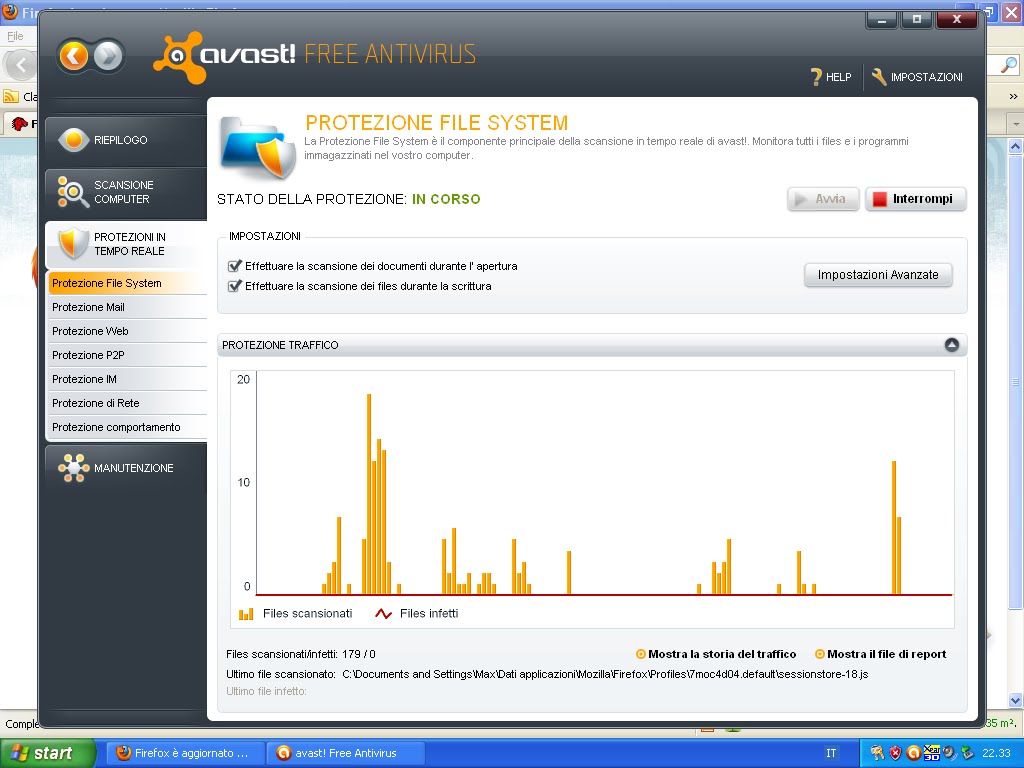Click the blue folder shield icon

(257, 148)
